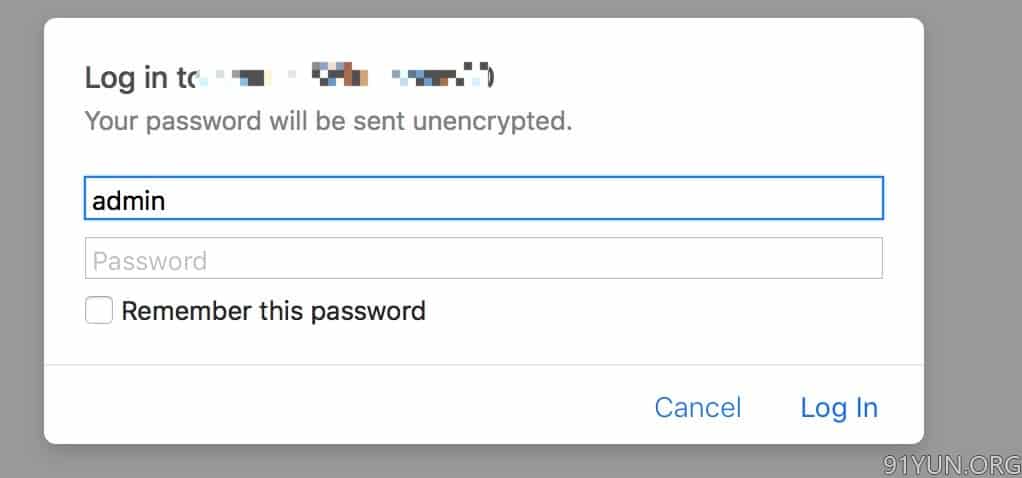1022x478 pixels.
Task: Dismiss the dialog with Cancel
Action: pos(697,408)
